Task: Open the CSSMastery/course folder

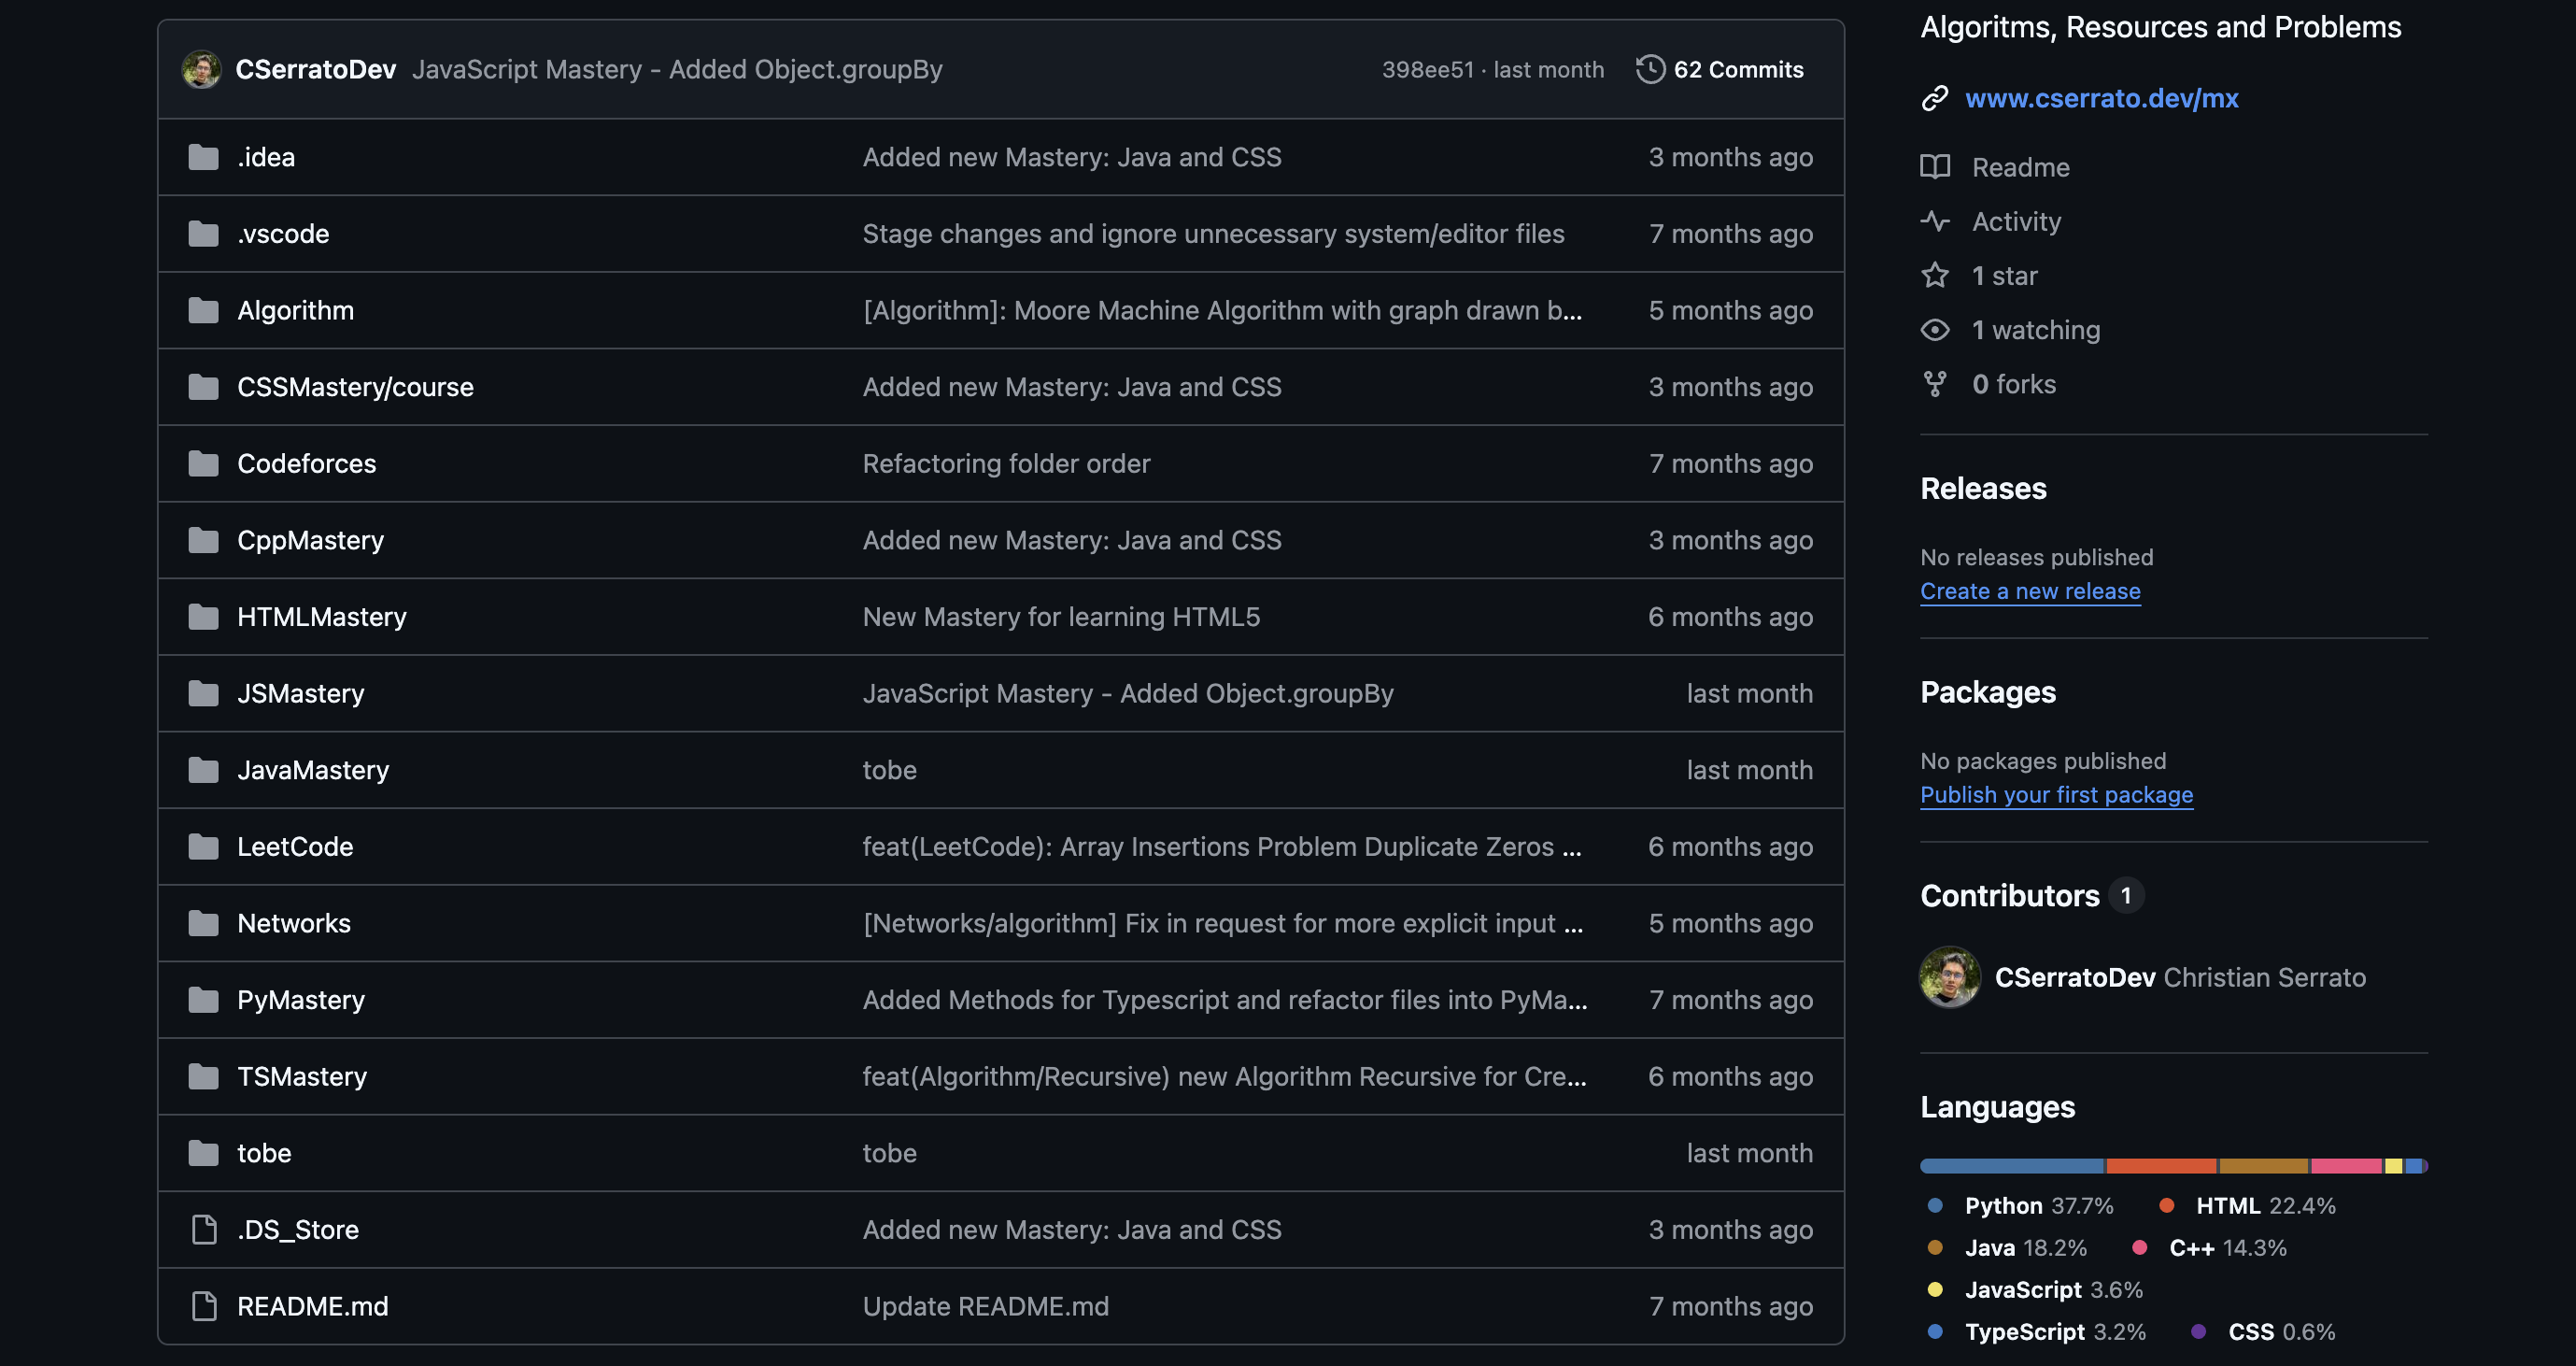Action: [355, 387]
